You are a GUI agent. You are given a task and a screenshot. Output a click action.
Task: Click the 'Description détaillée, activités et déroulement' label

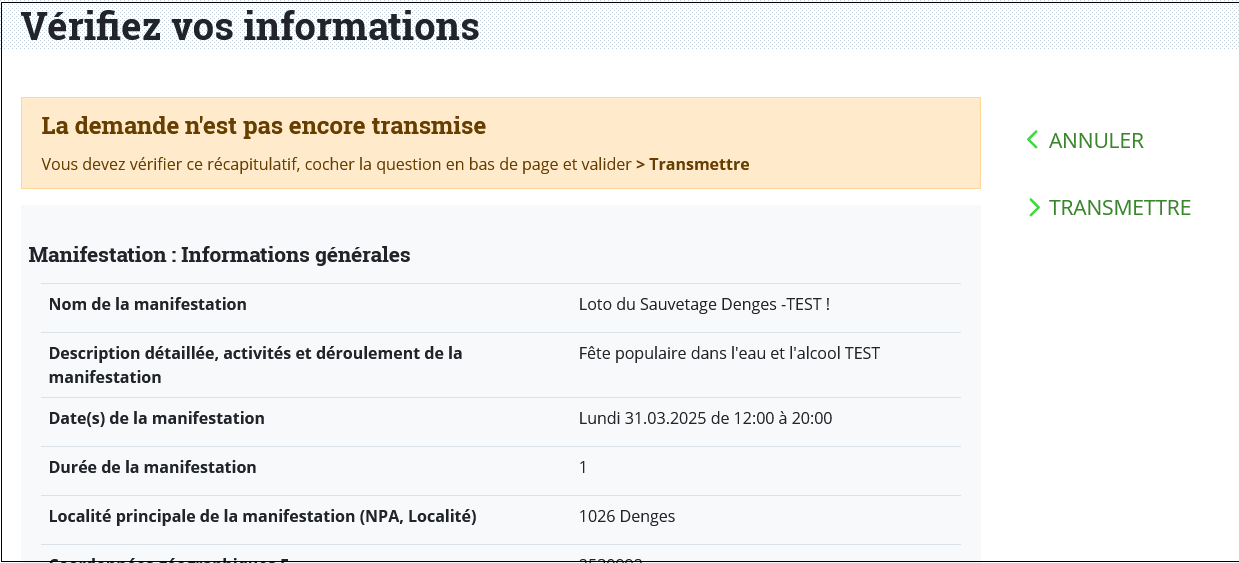pos(255,365)
